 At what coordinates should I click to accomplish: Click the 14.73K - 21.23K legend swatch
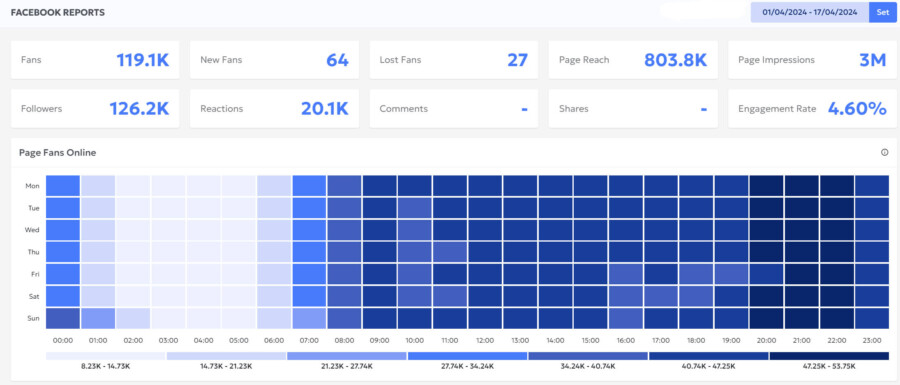click(226, 356)
